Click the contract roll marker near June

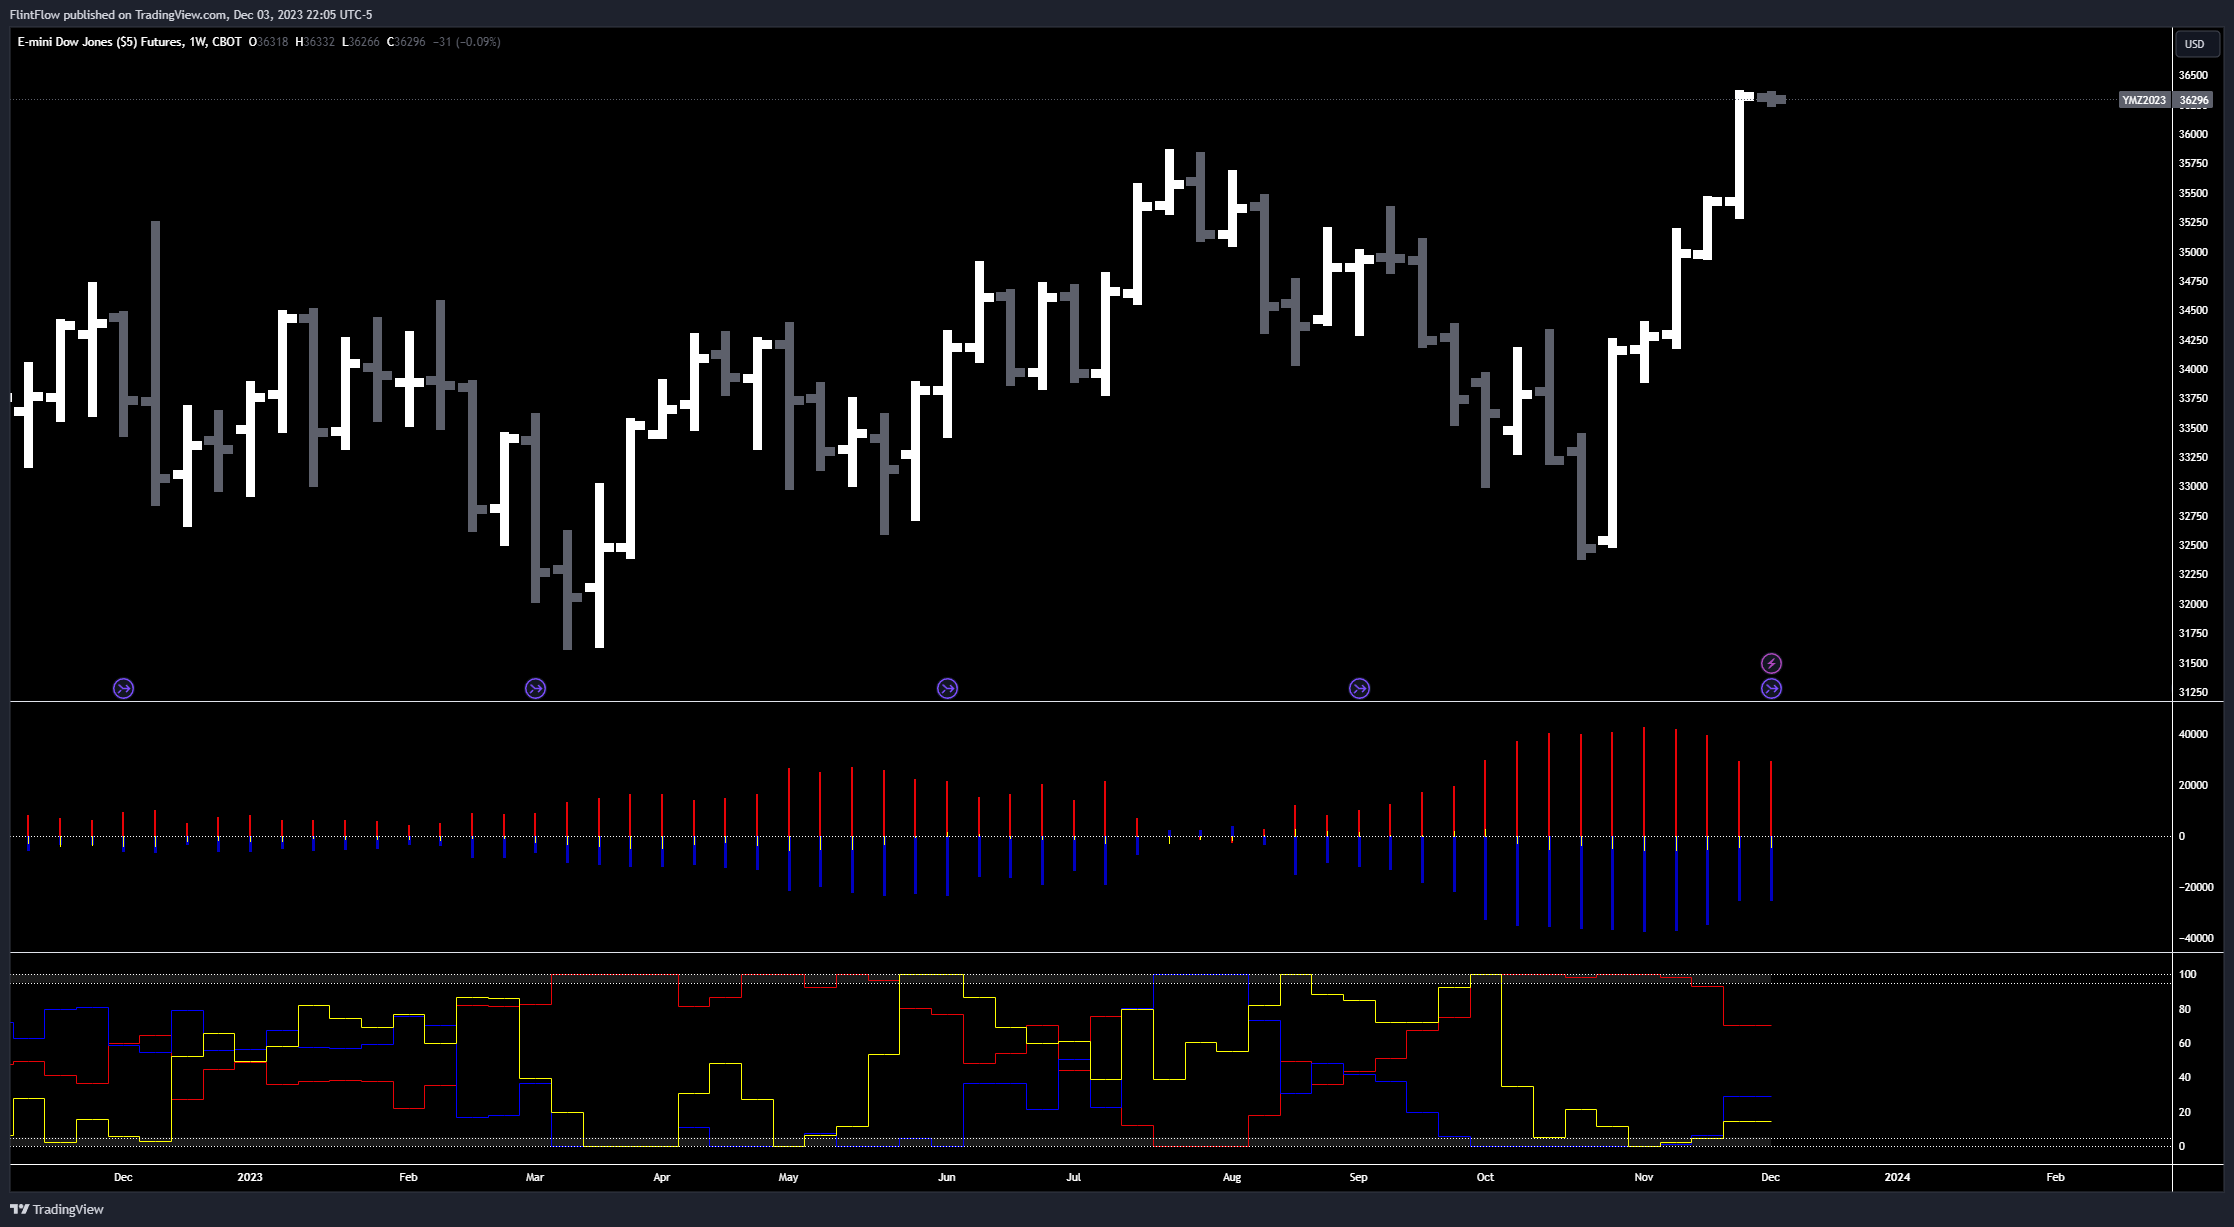pos(947,688)
